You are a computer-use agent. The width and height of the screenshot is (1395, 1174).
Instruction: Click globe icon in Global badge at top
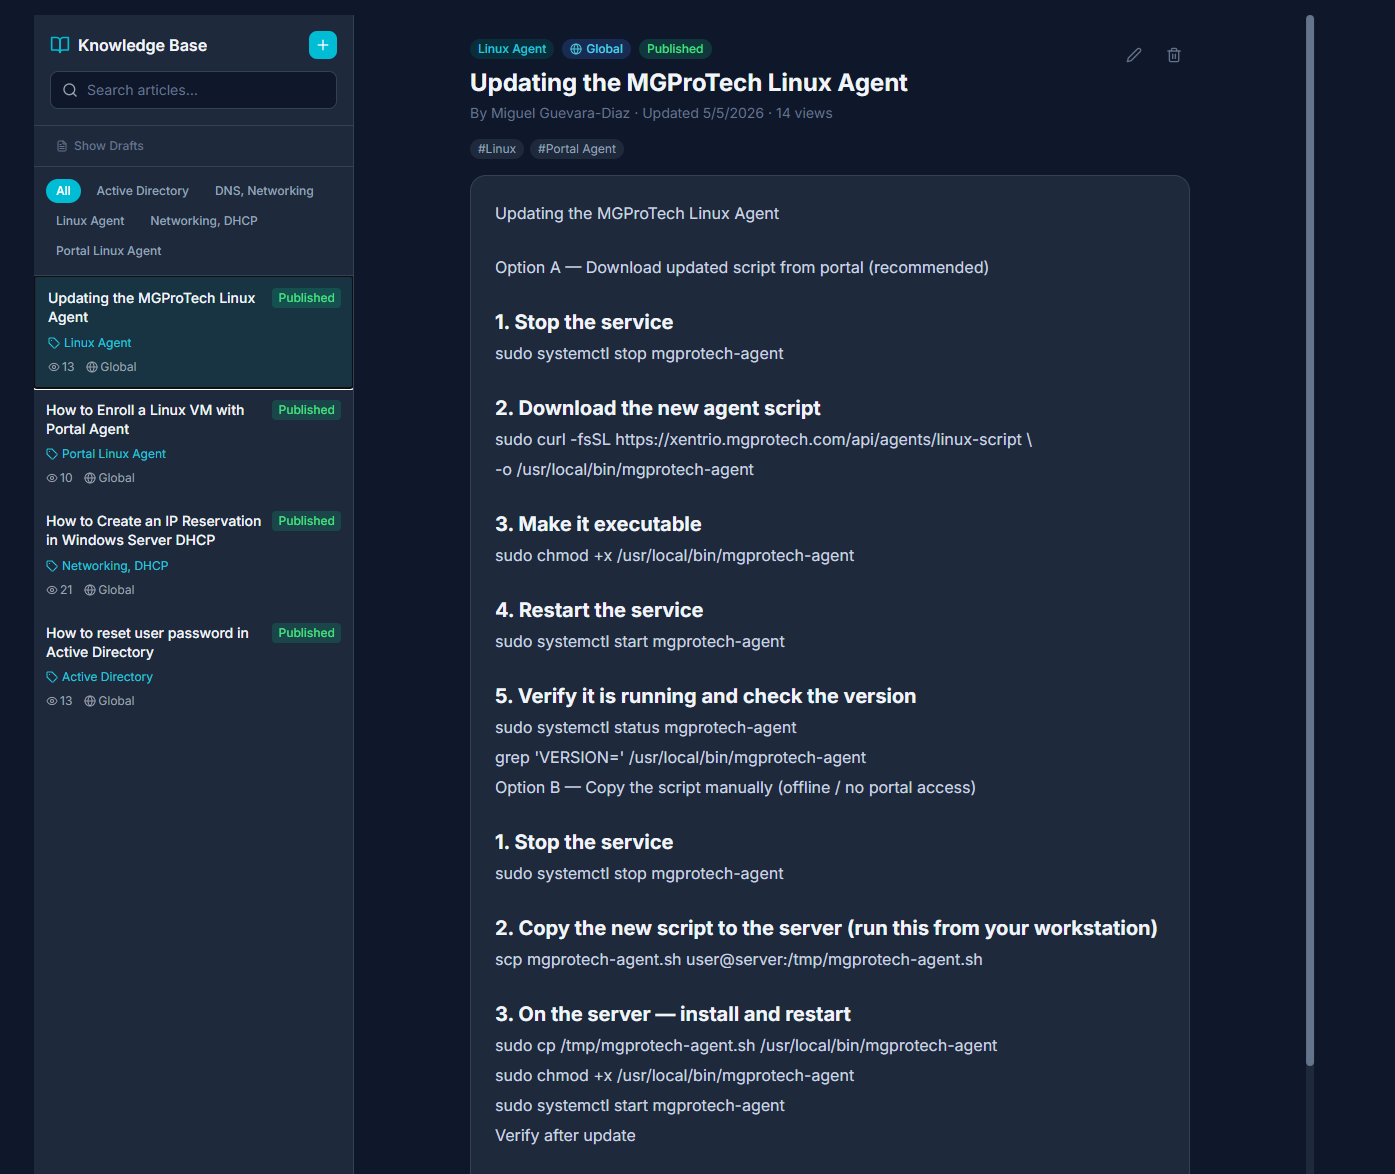point(576,49)
